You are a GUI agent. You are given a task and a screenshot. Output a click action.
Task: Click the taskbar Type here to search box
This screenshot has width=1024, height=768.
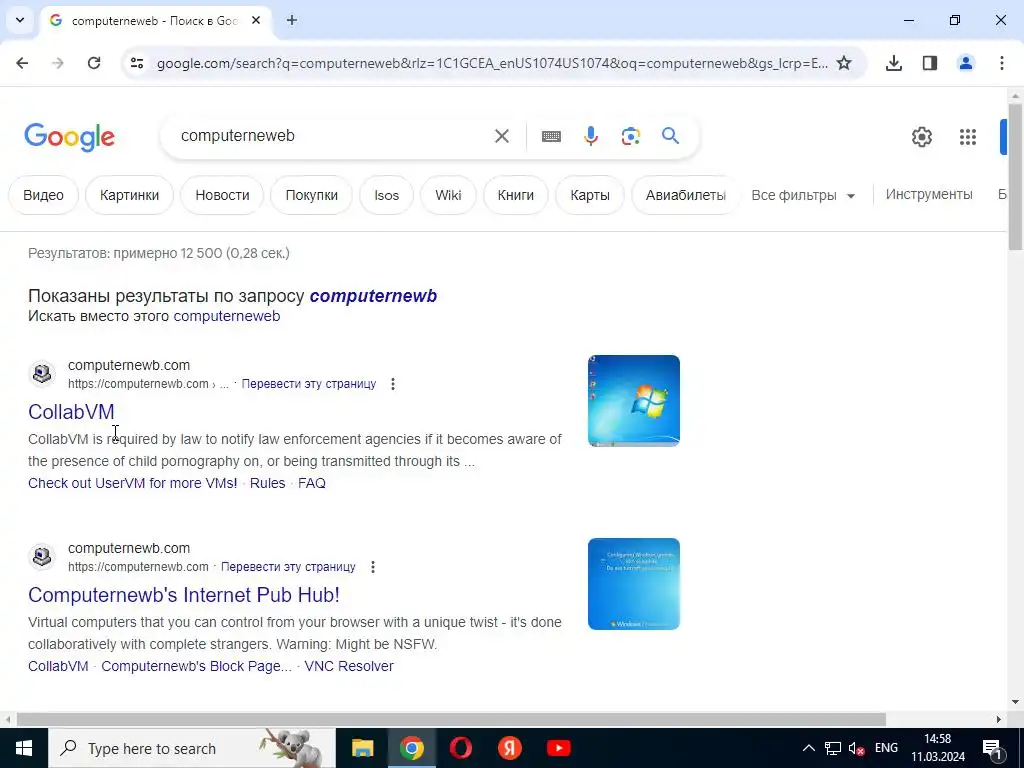tap(192, 748)
